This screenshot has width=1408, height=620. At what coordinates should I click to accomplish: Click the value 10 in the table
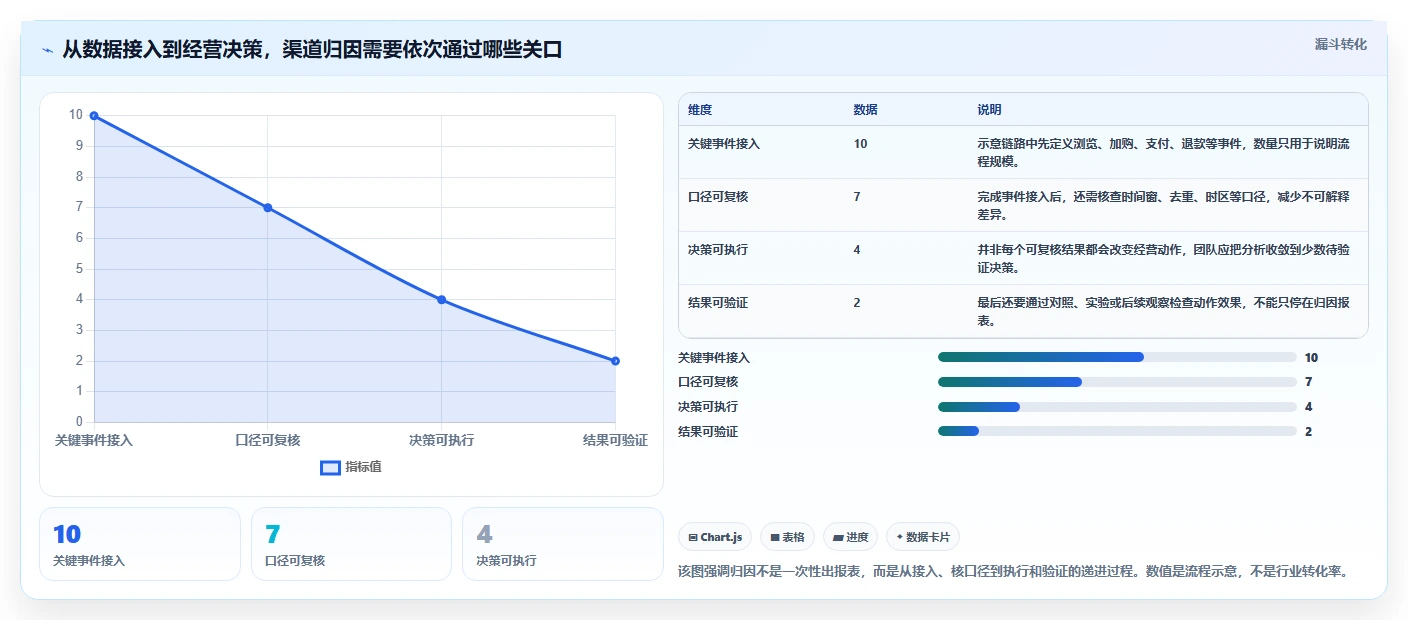tap(861, 144)
